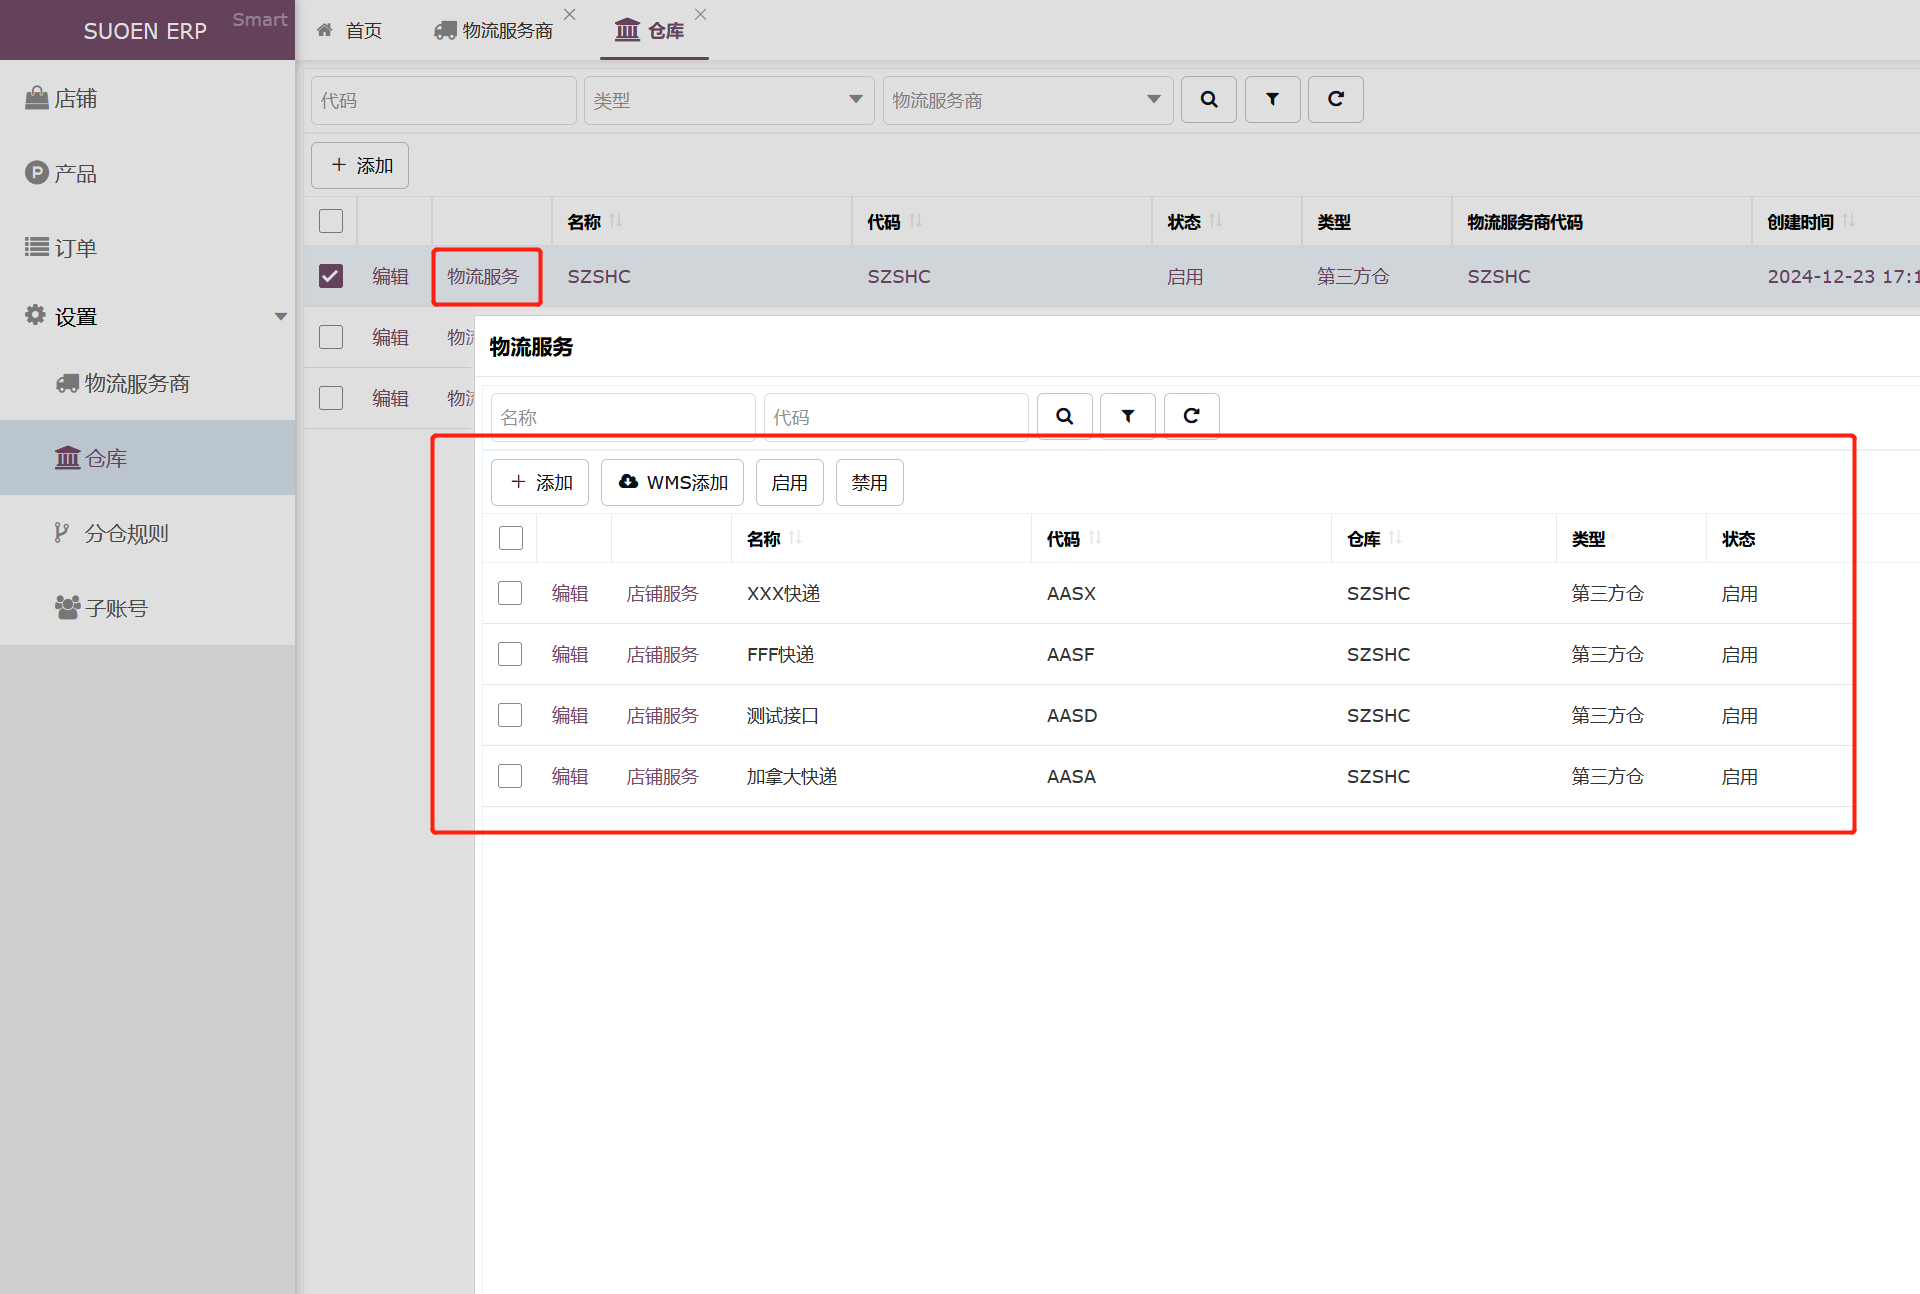
Task: Check the third warehouse row checkbox
Action: [x=331, y=398]
